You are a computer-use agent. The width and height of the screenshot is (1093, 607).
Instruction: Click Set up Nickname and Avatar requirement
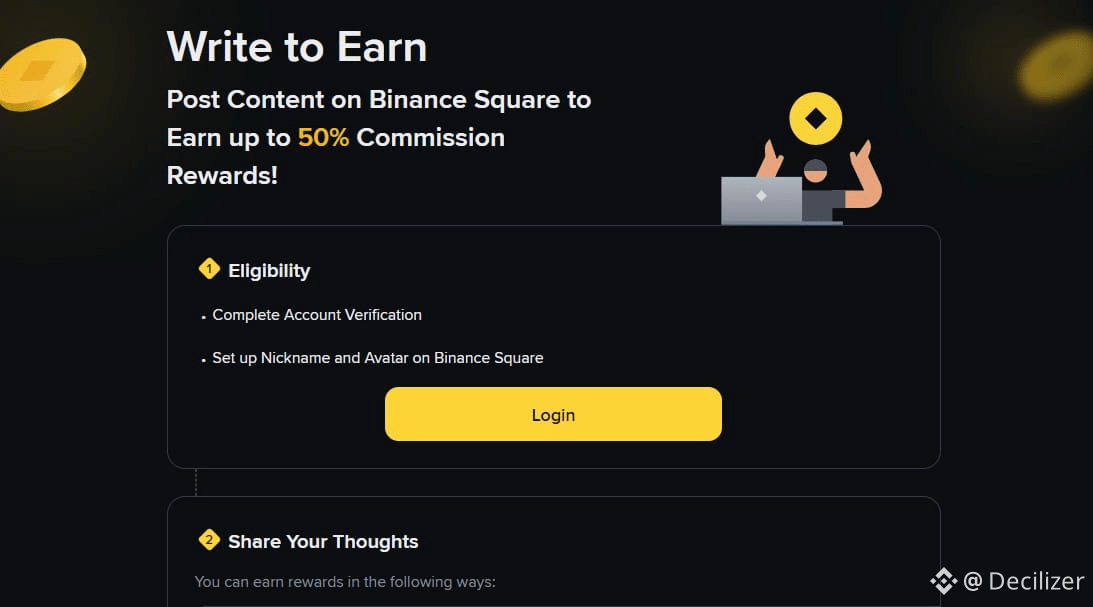[x=378, y=358]
